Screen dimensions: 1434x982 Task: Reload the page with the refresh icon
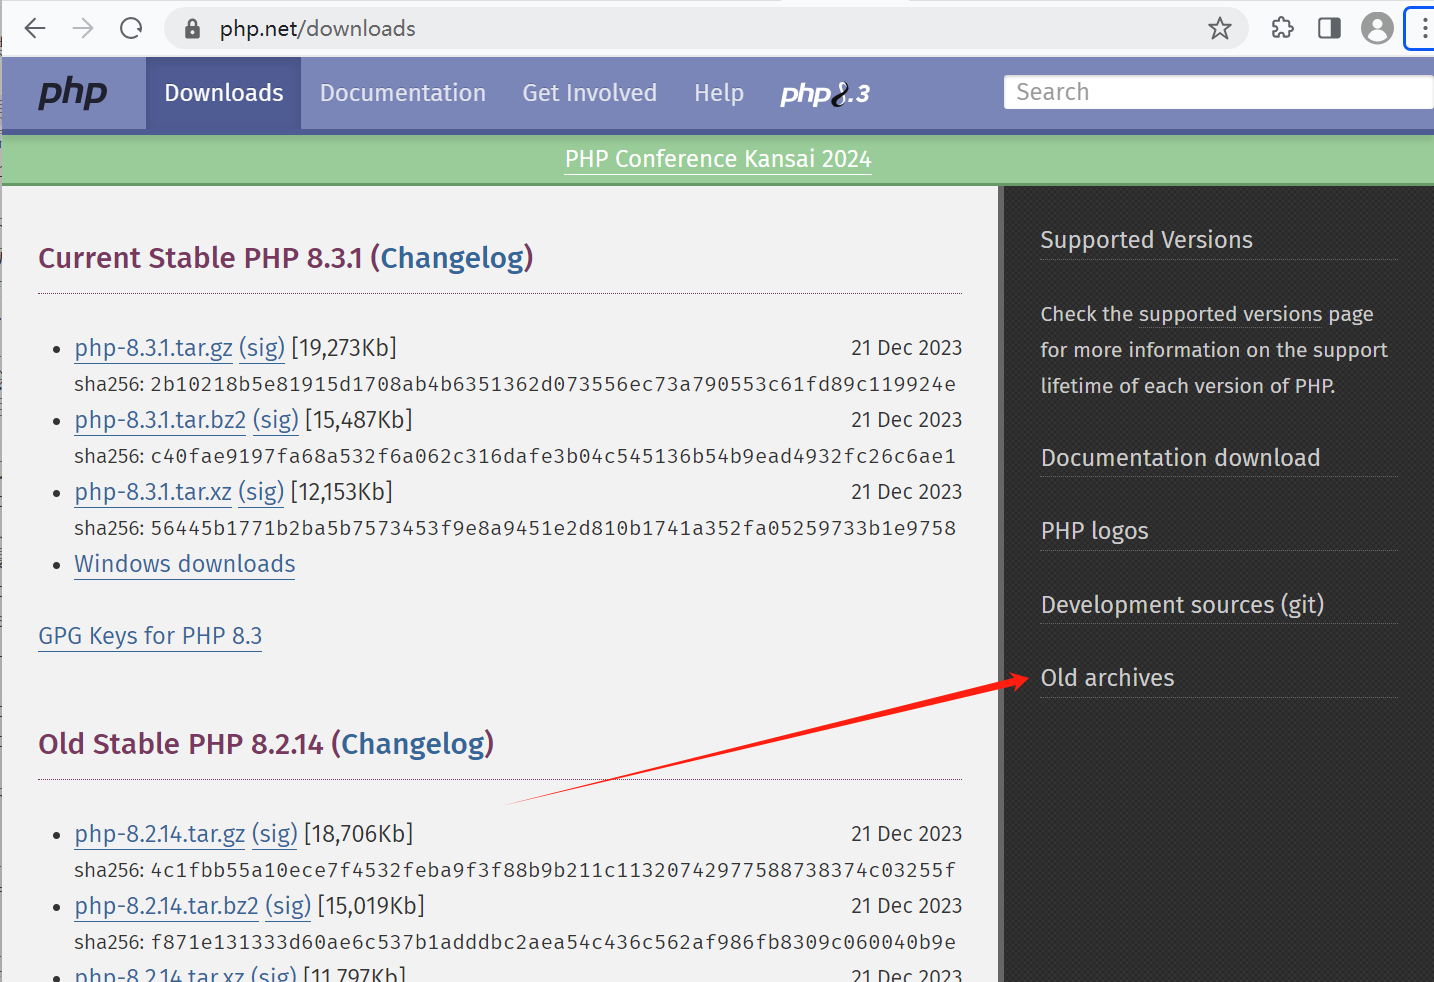tap(131, 28)
